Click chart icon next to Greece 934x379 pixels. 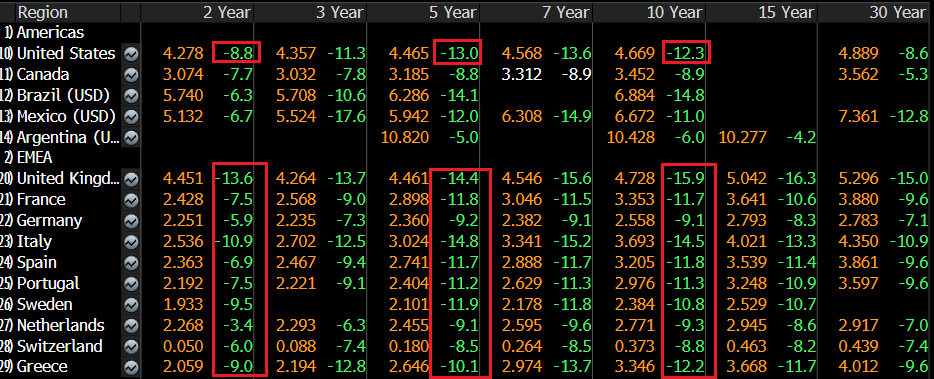click(x=131, y=367)
